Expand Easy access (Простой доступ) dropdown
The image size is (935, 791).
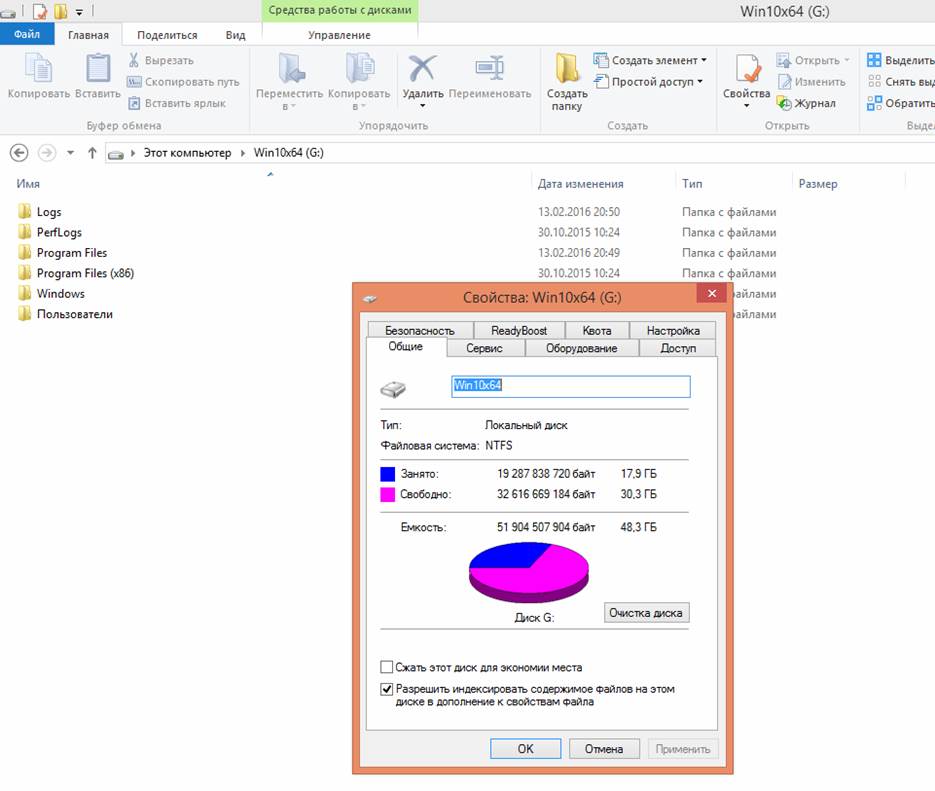[700, 82]
